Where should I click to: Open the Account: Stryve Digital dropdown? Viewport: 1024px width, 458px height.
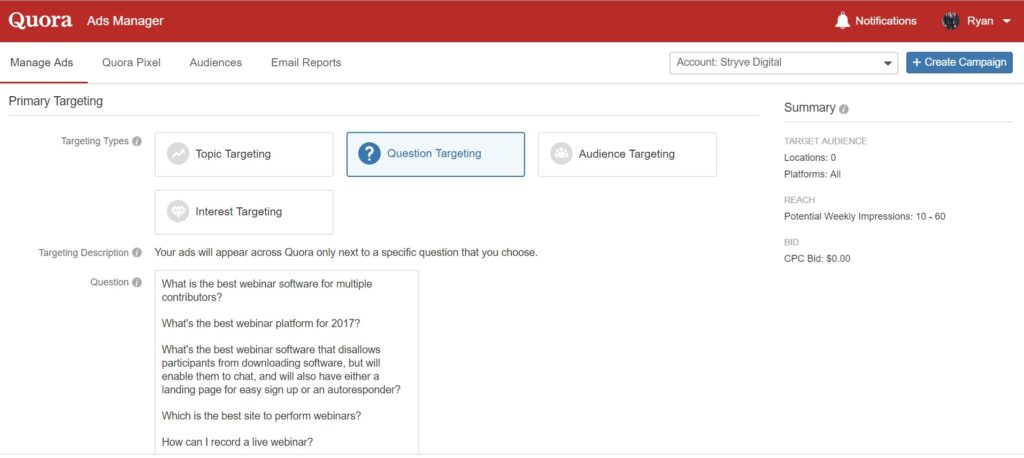pos(784,63)
